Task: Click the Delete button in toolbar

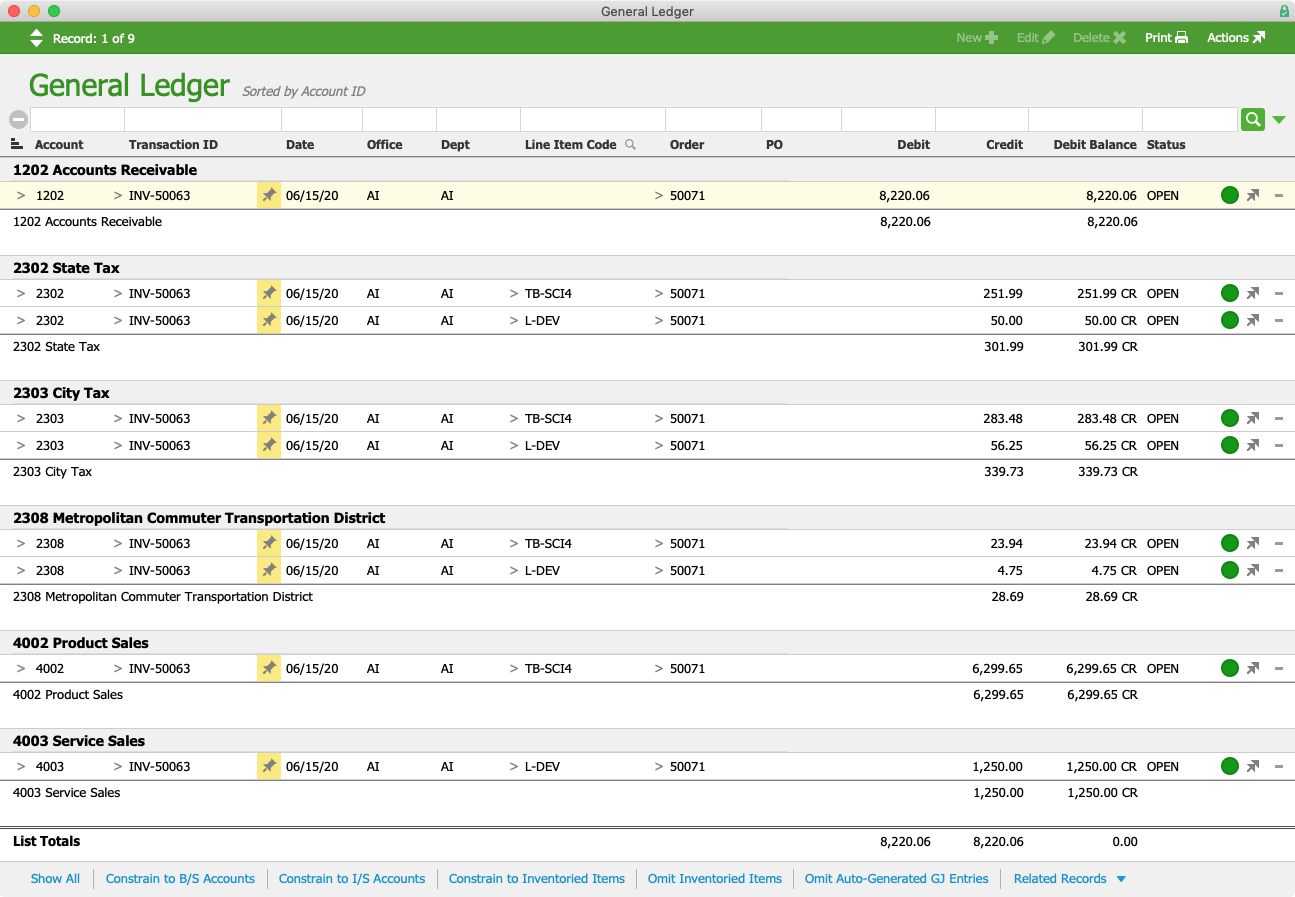Action: [x=1100, y=38]
